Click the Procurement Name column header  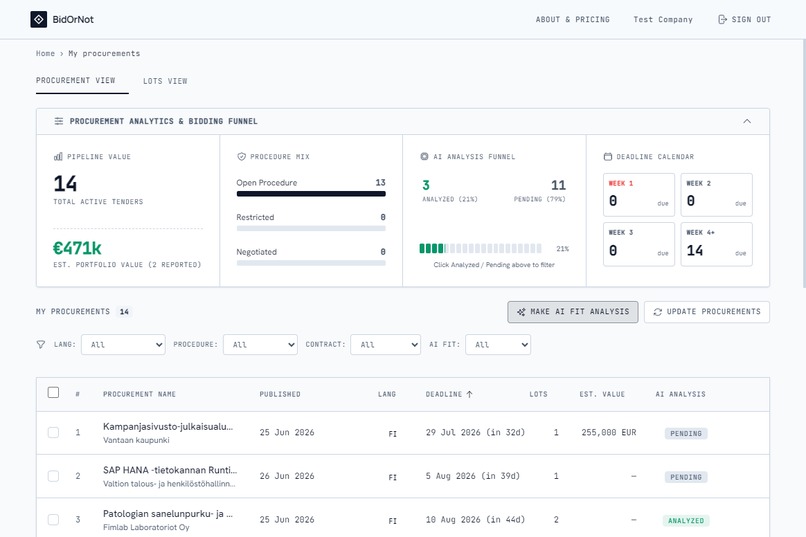pyautogui.click(x=139, y=394)
